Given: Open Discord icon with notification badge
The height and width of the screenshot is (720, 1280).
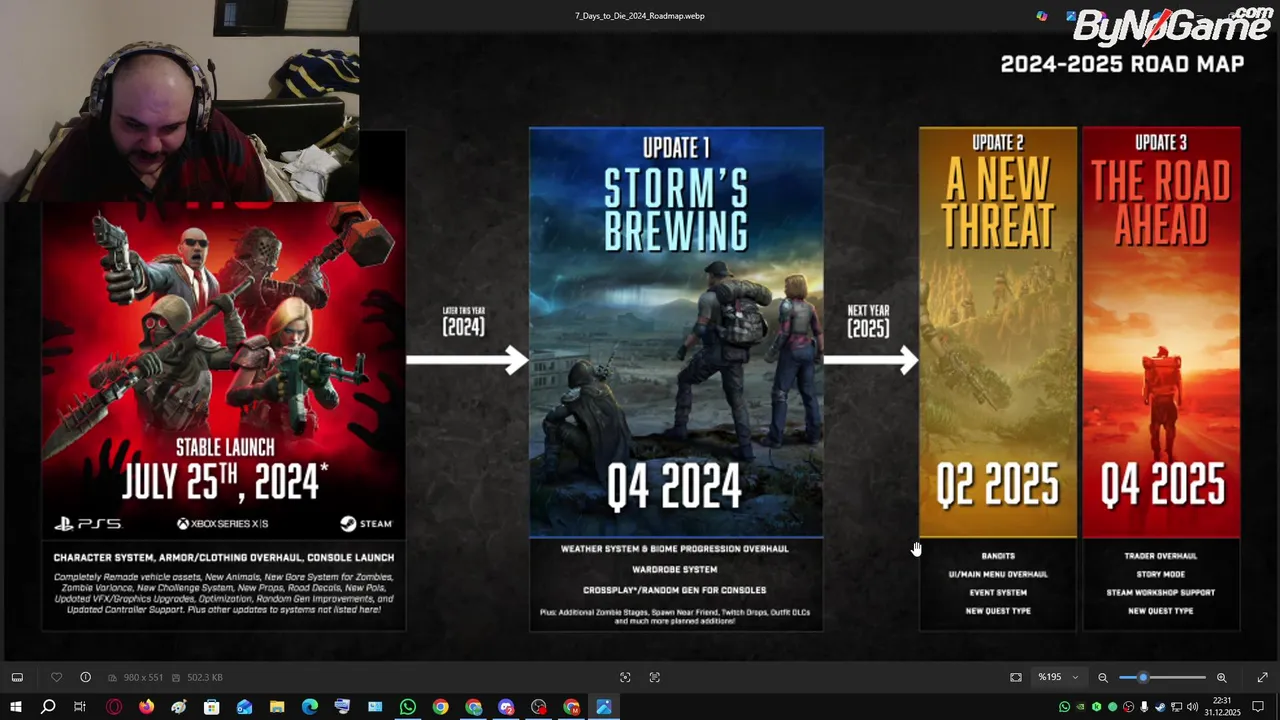Looking at the screenshot, I should click(x=506, y=707).
